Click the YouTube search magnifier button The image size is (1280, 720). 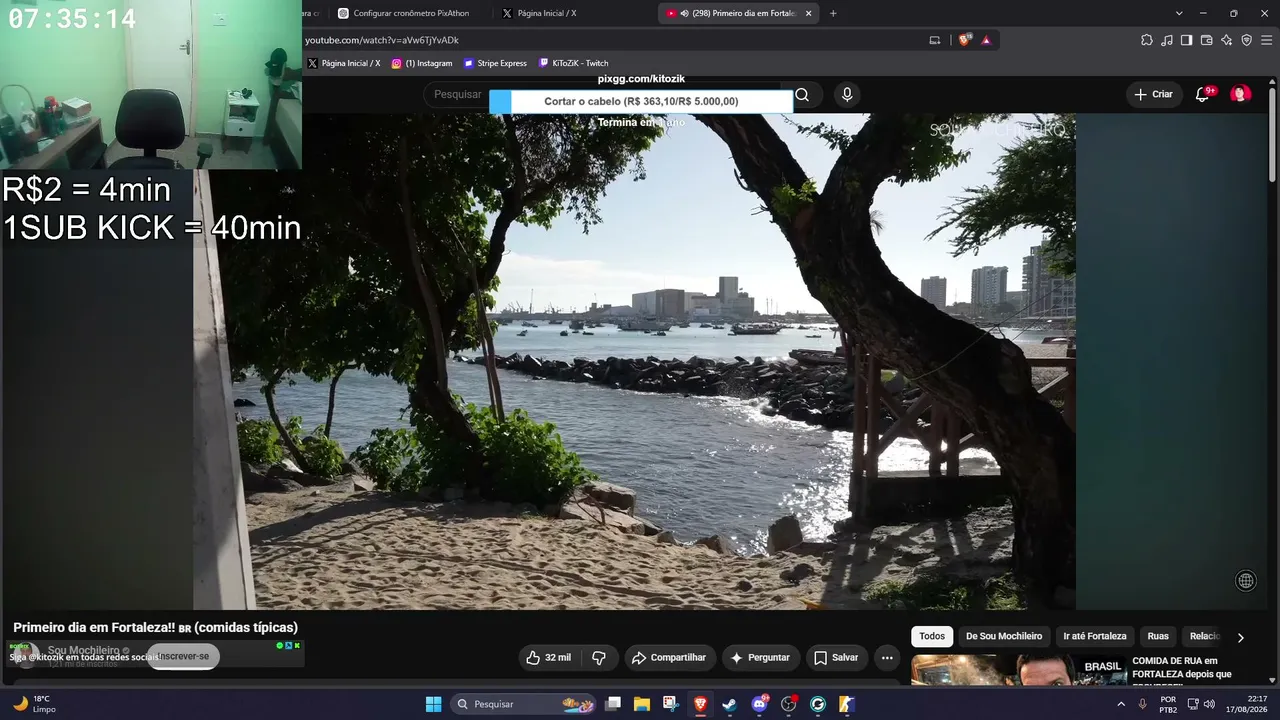click(802, 95)
